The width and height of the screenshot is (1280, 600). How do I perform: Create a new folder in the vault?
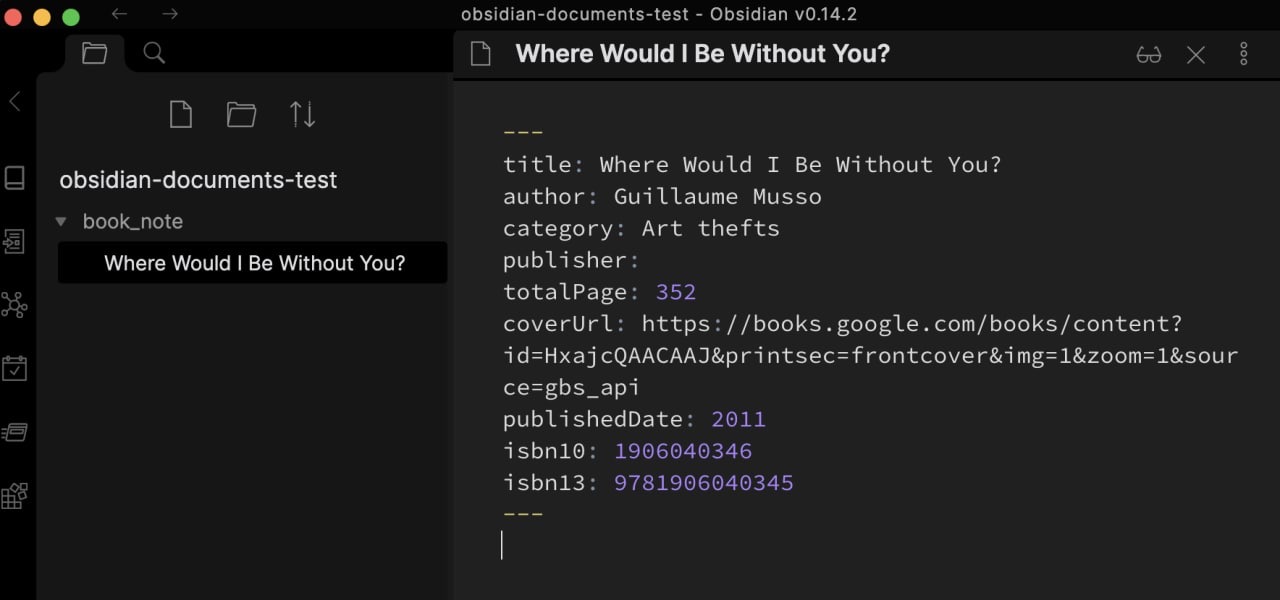[241, 115]
